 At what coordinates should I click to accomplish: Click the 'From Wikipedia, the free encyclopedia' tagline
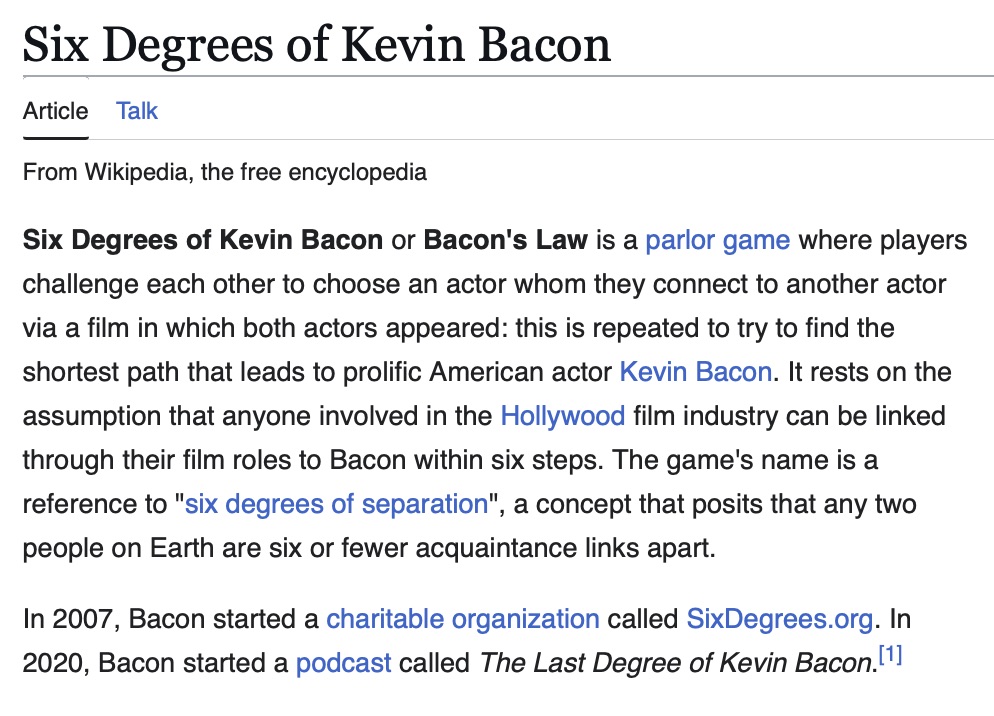click(x=225, y=172)
